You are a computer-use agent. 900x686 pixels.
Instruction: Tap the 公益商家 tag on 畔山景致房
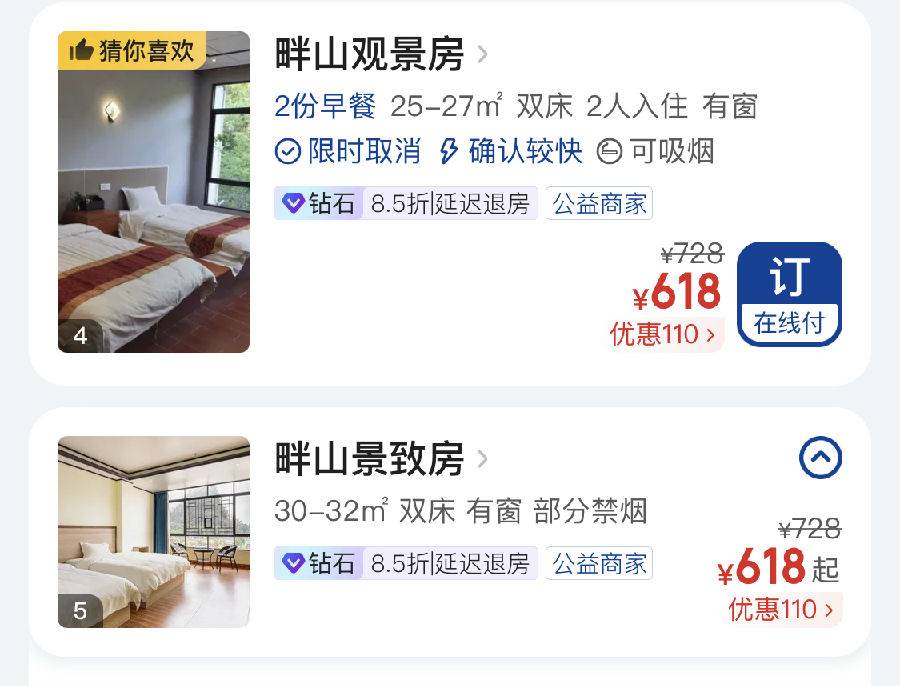click(x=599, y=563)
